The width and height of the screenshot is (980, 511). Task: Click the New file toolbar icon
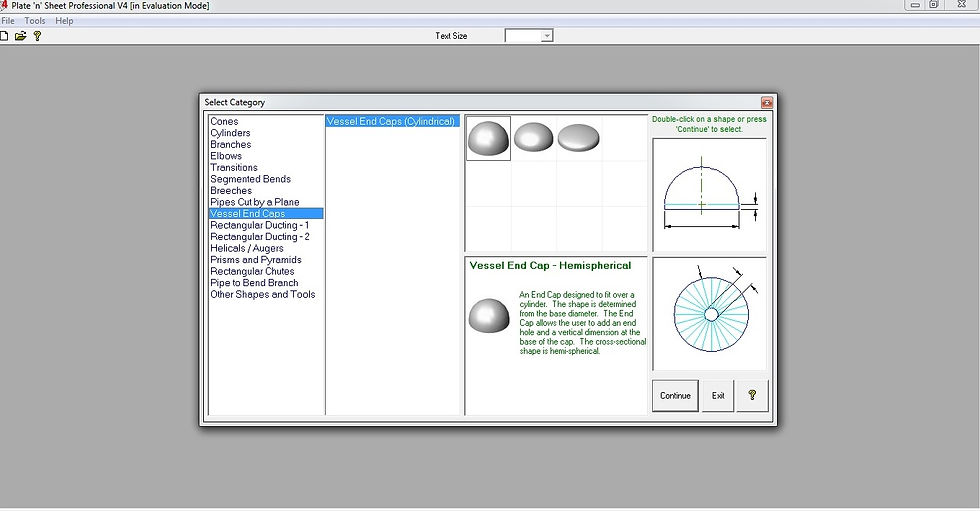coord(5,36)
